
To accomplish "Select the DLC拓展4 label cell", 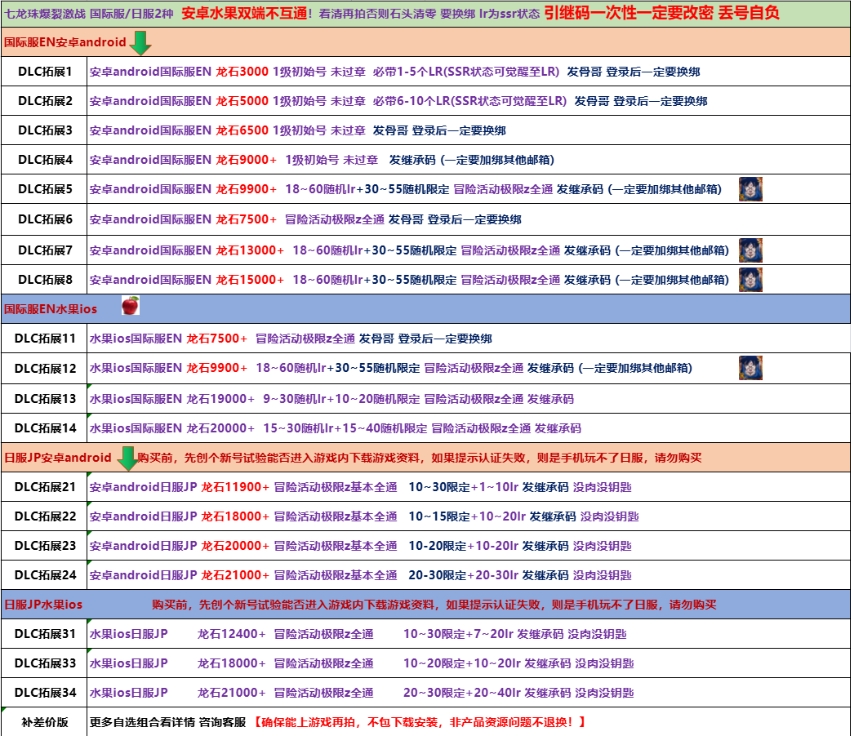I will (44, 160).
